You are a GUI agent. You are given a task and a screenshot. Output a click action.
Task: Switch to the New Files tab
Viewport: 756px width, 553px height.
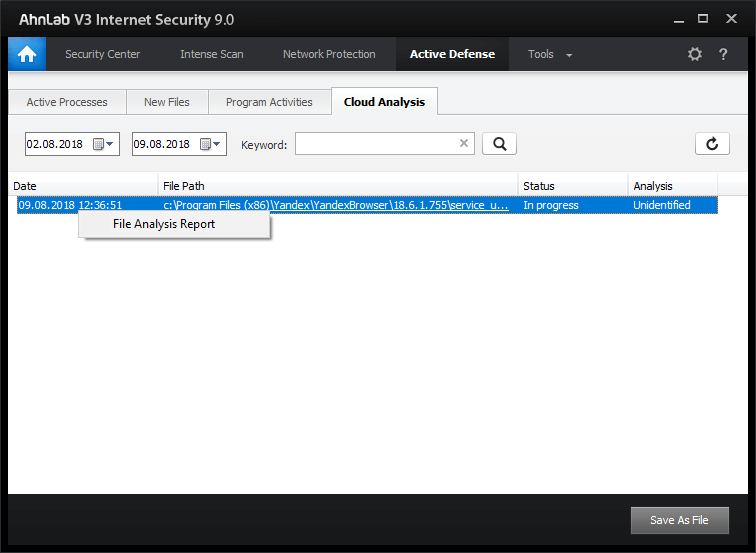pyautogui.click(x=167, y=102)
